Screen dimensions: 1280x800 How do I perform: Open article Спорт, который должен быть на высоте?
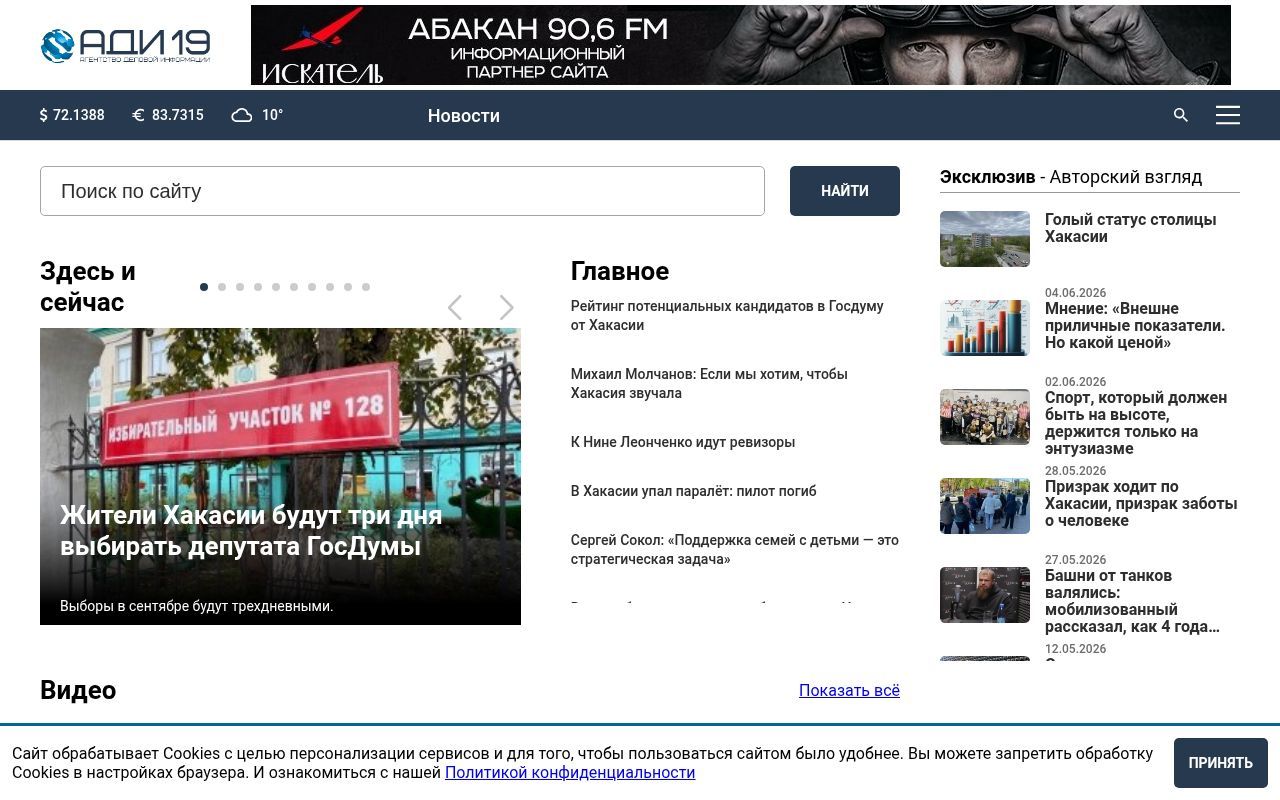[1136, 423]
